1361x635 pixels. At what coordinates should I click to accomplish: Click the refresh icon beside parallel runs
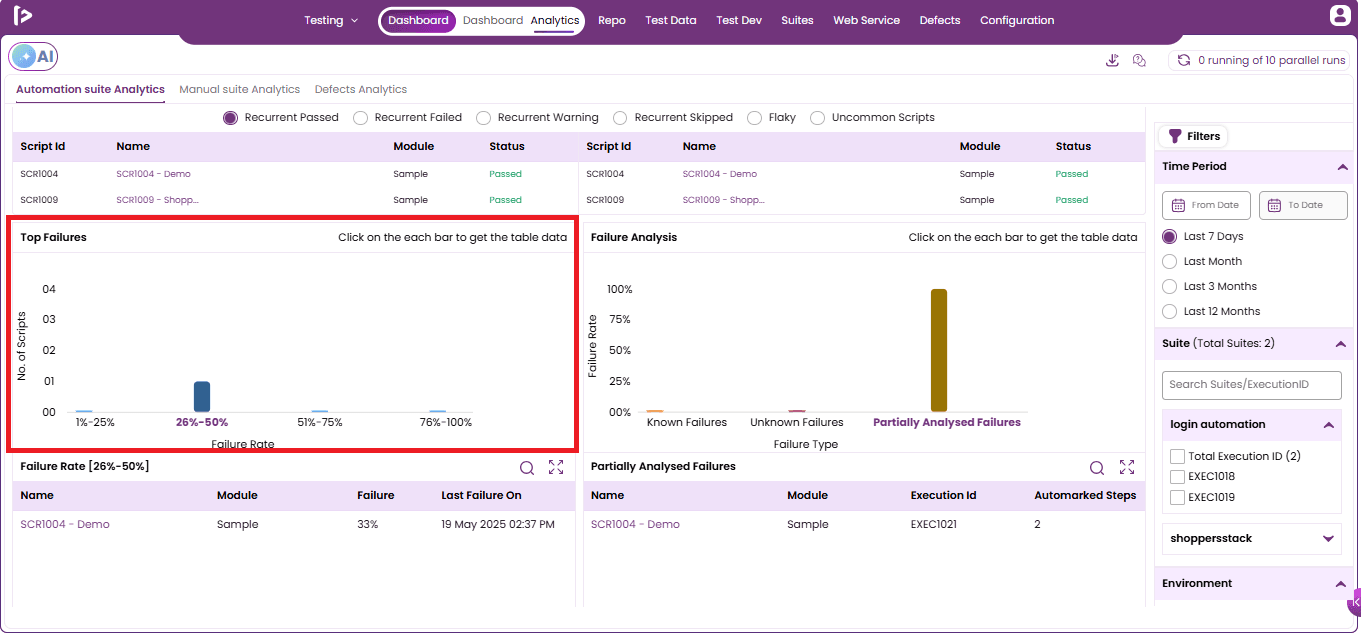pyautogui.click(x=1184, y=60)
